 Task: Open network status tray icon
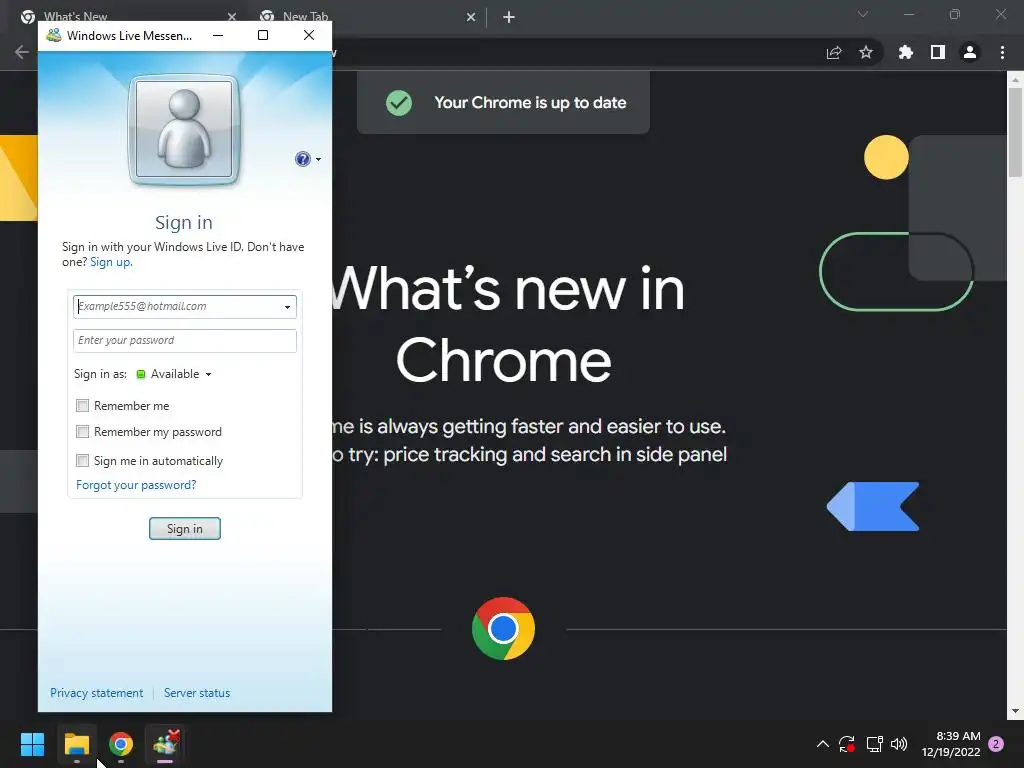874,744
